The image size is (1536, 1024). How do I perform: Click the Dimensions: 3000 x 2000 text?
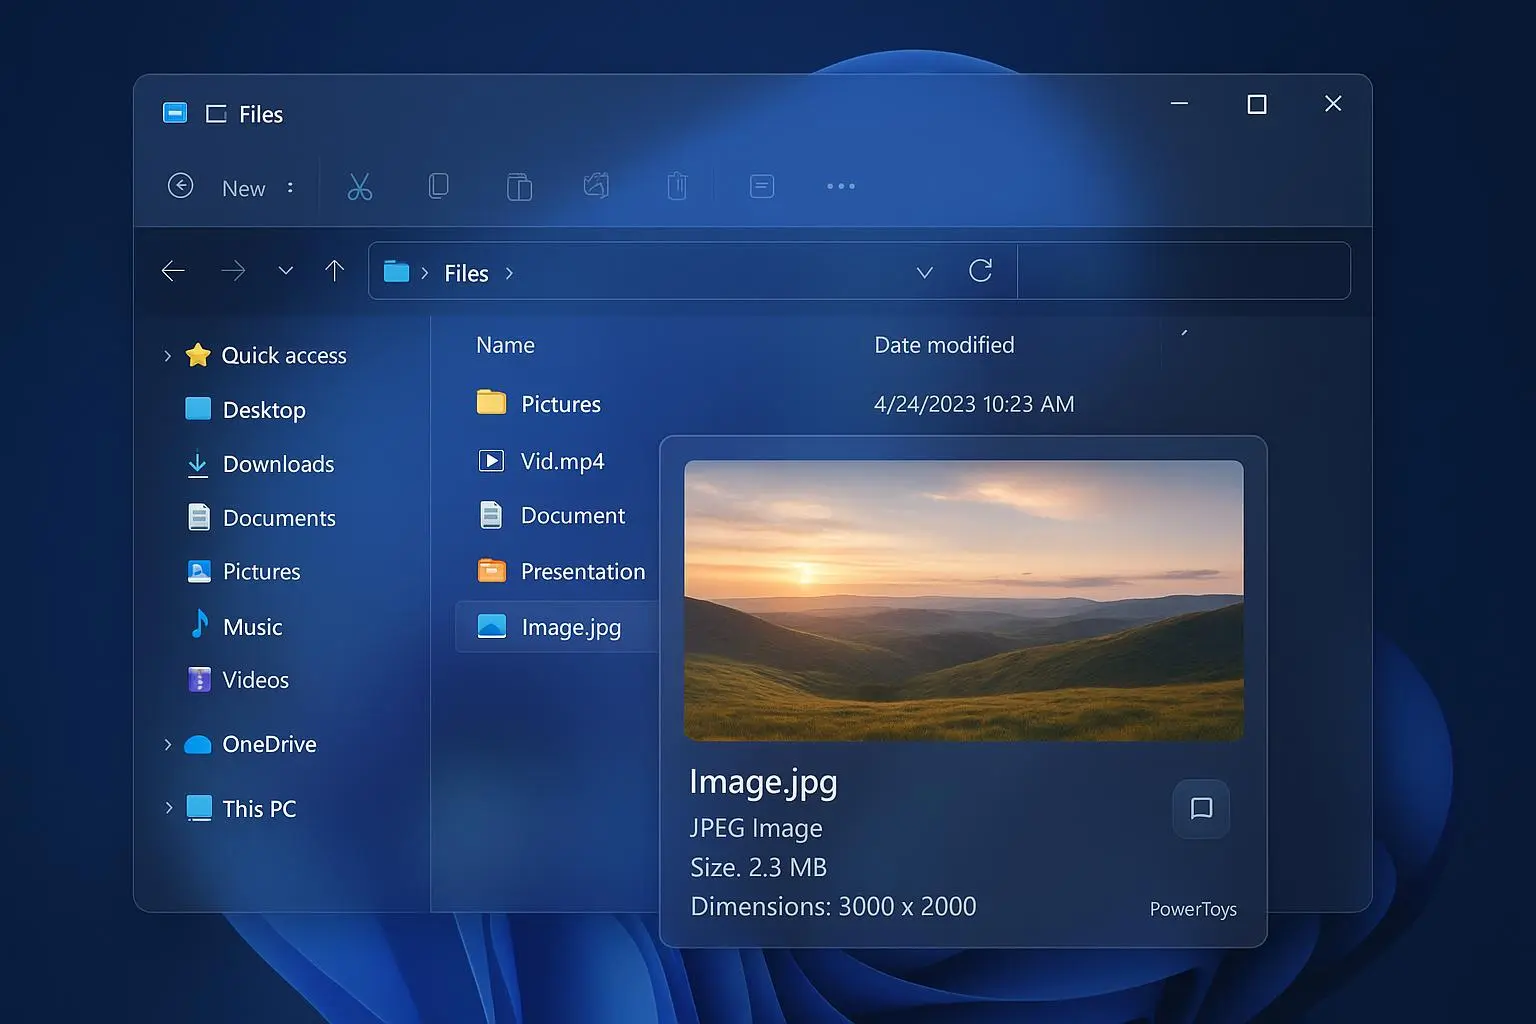click(833, 906)
